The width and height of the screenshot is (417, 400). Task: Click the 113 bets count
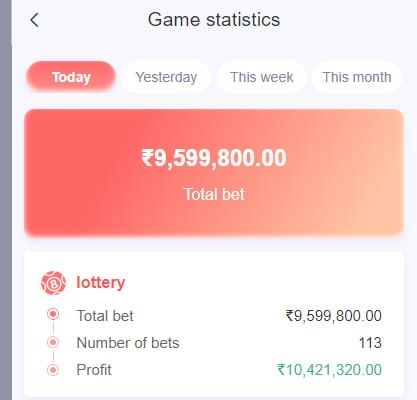370,343
